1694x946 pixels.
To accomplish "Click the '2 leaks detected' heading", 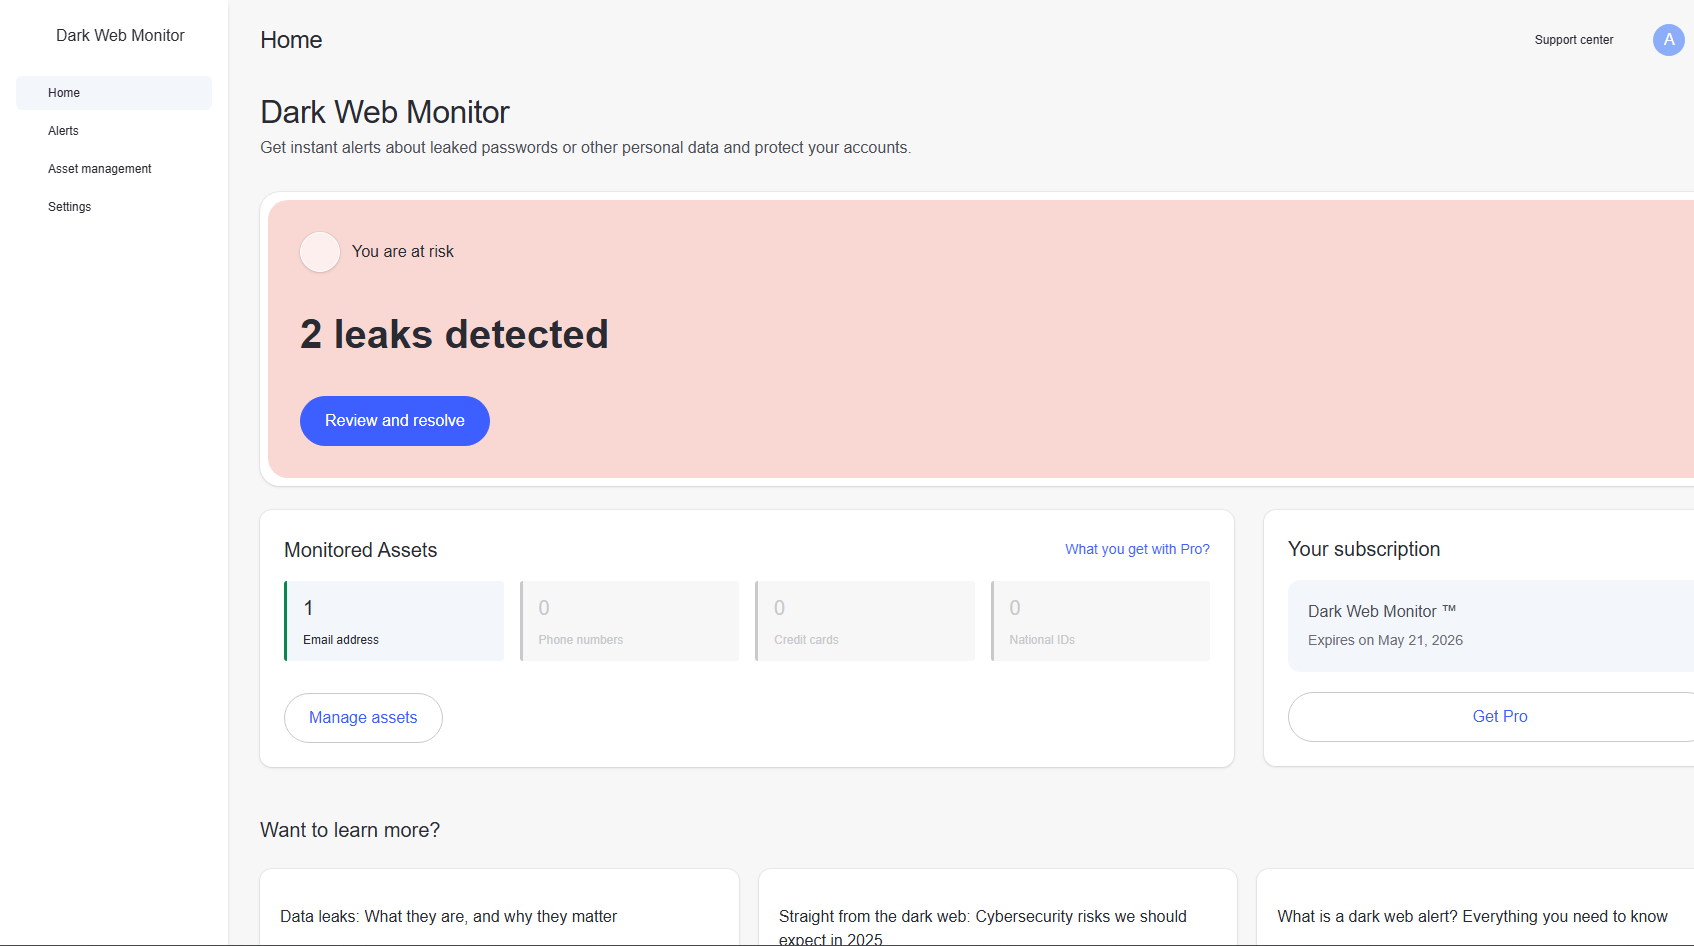I will [454, 334].
